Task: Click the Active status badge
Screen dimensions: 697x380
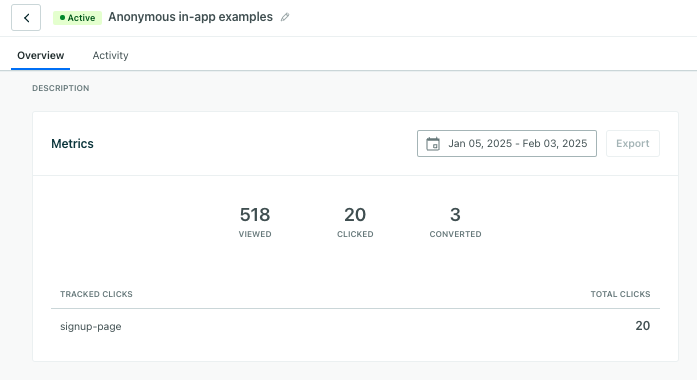Action: [77, 18]
